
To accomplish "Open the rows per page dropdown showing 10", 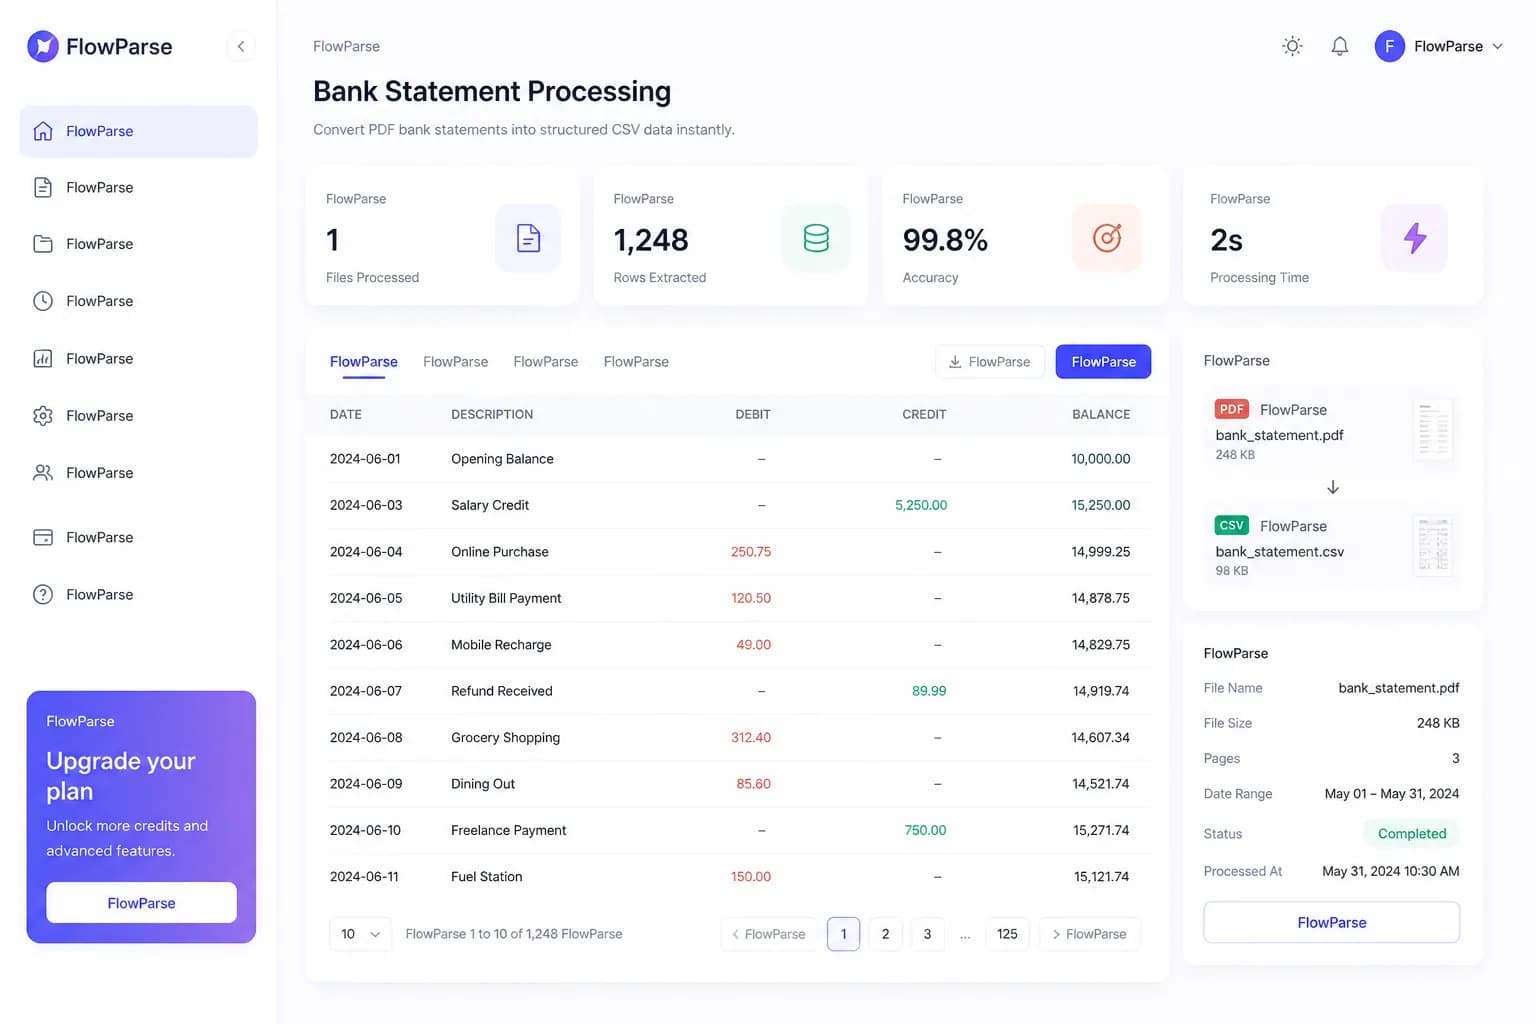I will (360, 934).
